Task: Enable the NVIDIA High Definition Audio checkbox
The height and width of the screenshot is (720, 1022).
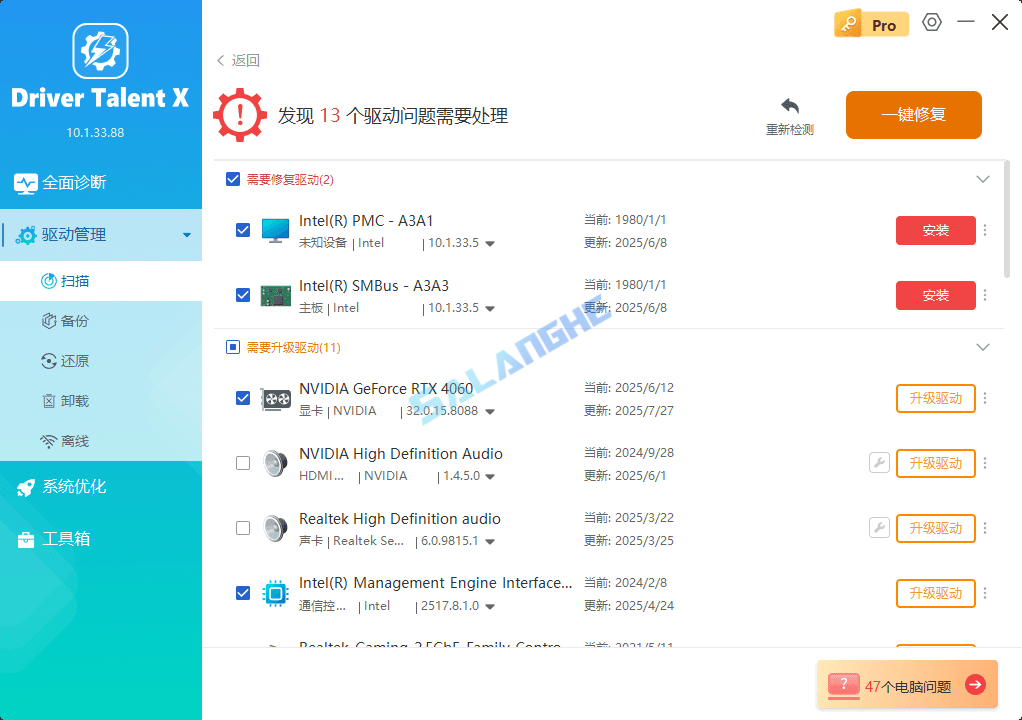Action: (x=242, y=462)
